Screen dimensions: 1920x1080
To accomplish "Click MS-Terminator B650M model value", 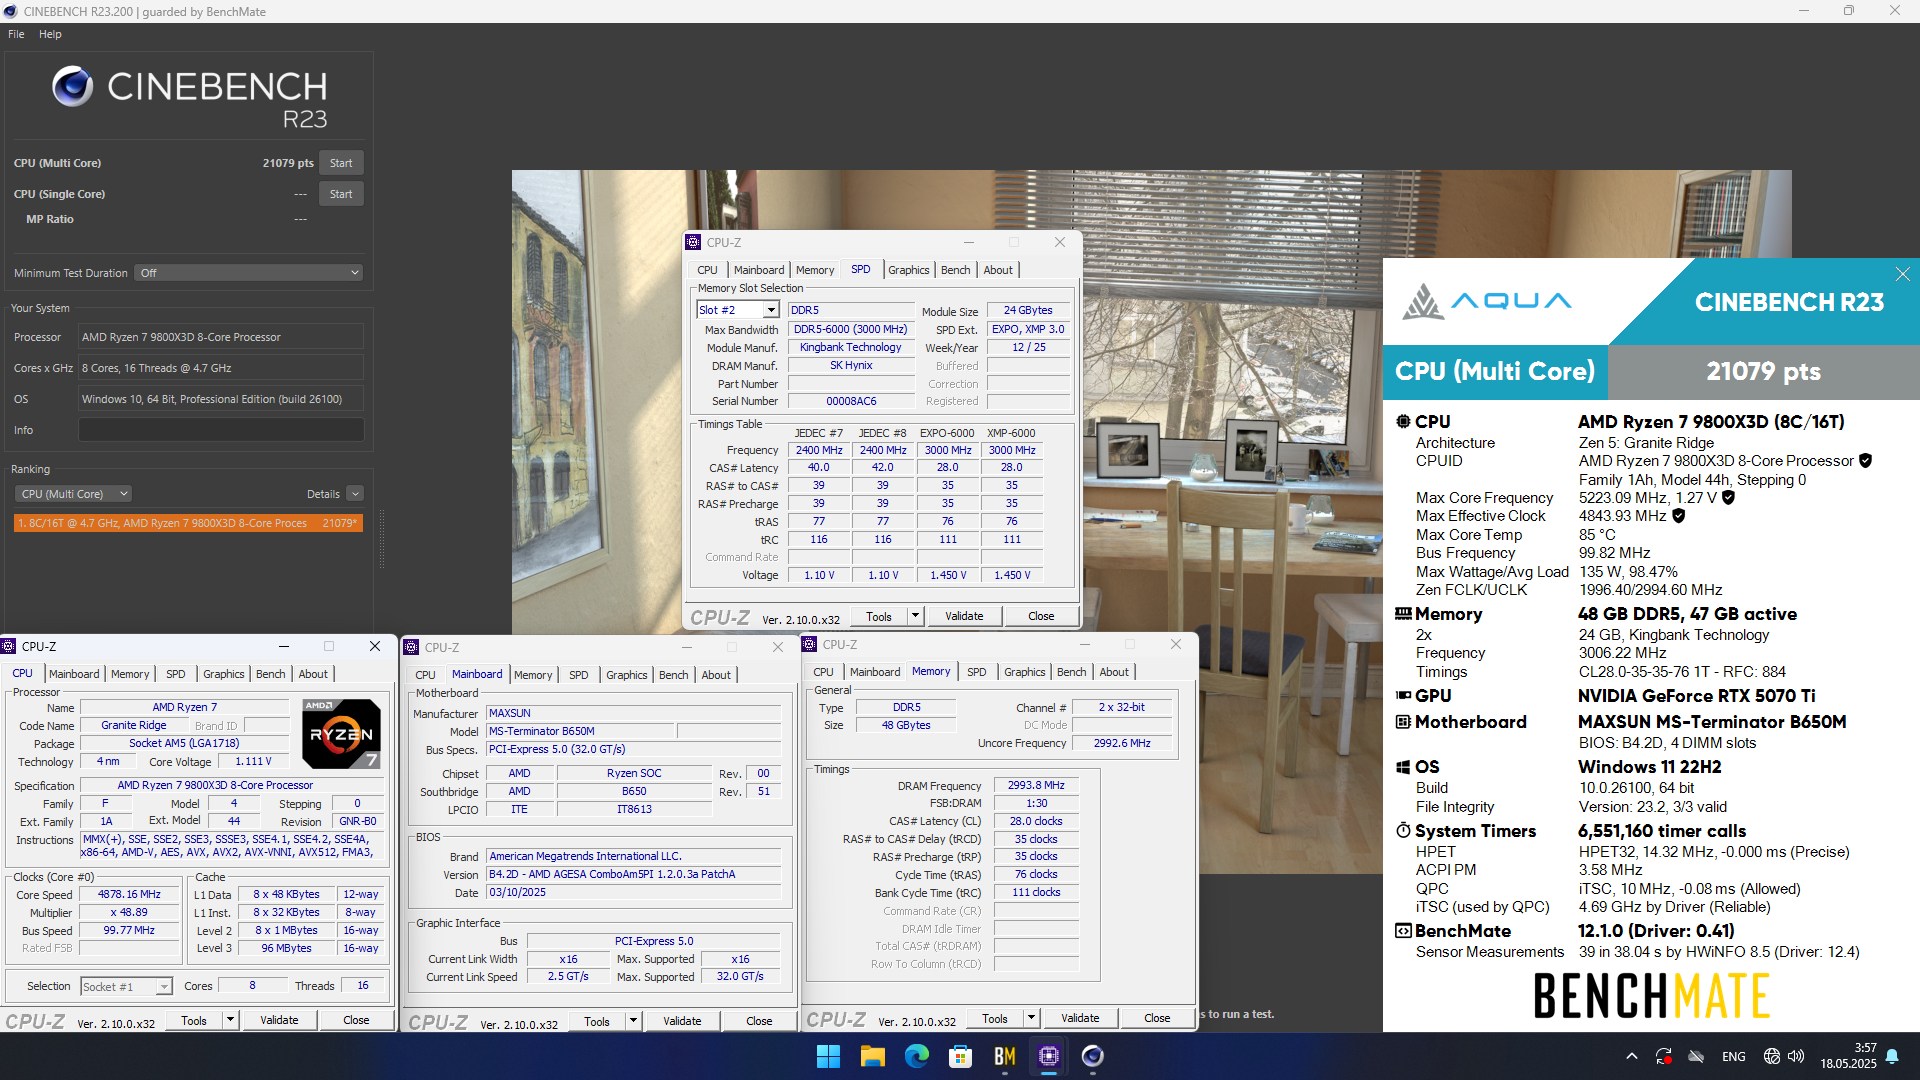I will (581, 732).
